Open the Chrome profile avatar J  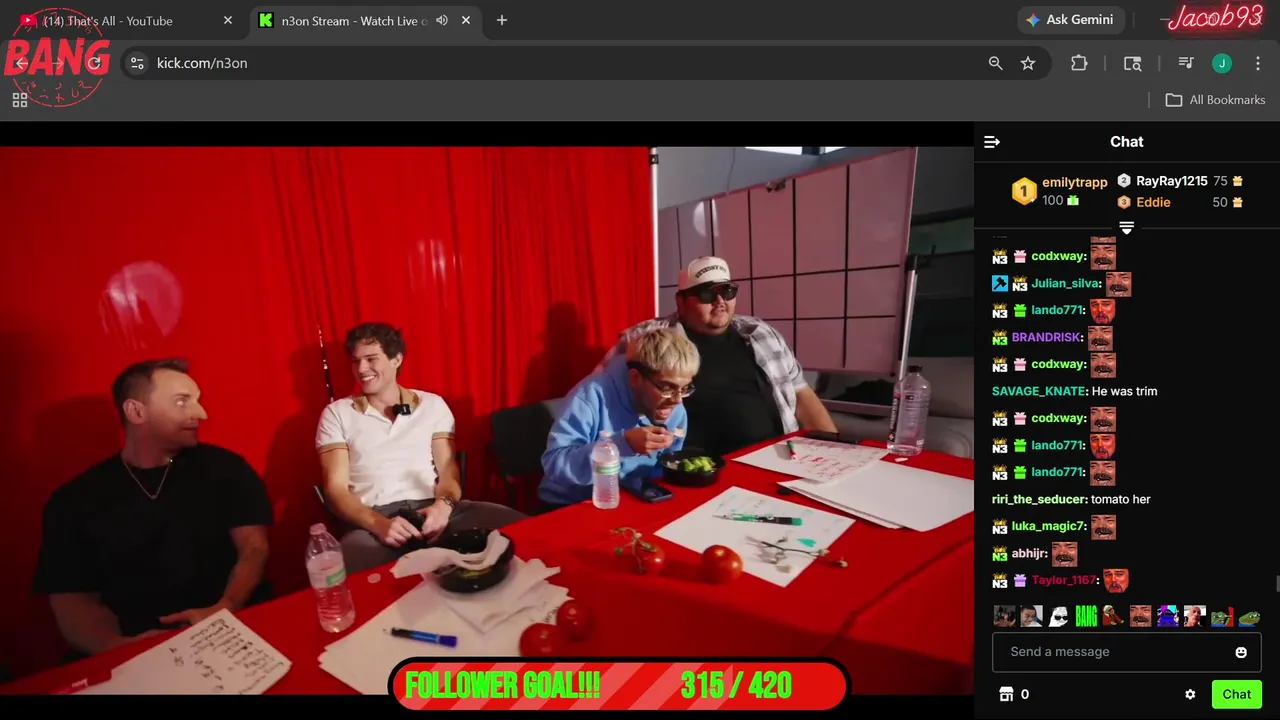tap(1222, 63)
